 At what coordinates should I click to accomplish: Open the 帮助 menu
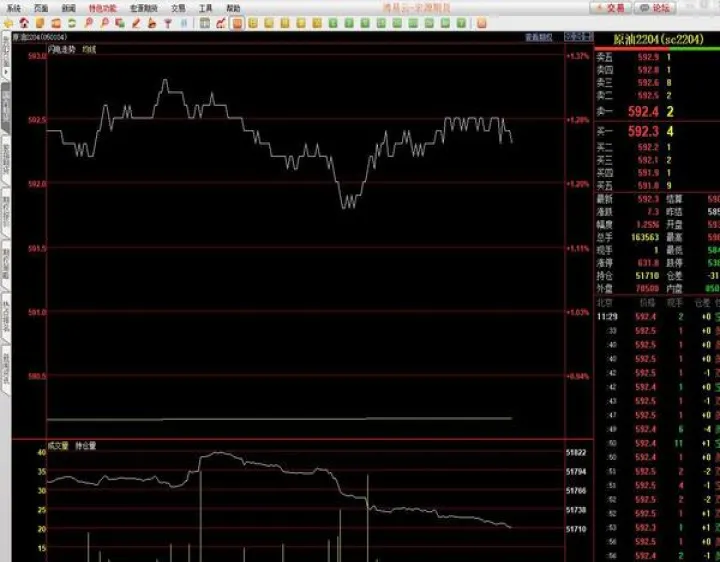click(233, 7)
